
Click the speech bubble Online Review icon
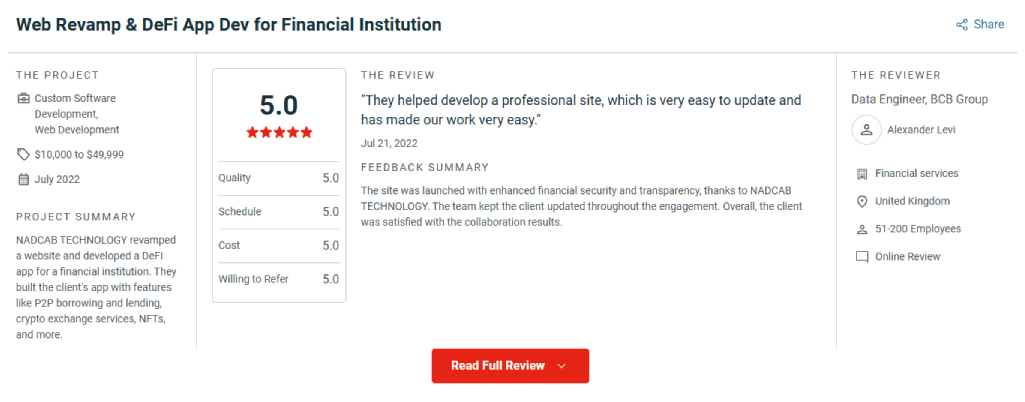862,257
